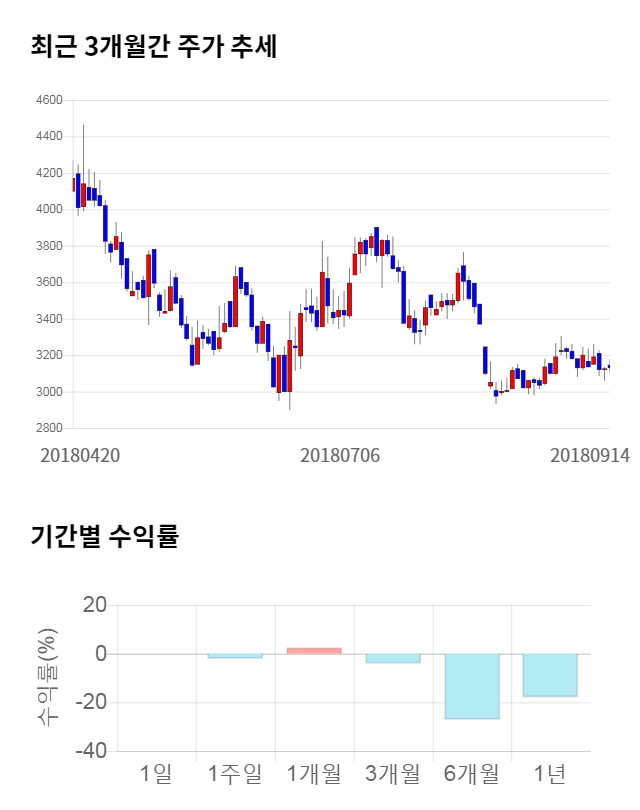Click the 20180914 date label
Viewport: 640px width, 810px height.
coord(590,455)
